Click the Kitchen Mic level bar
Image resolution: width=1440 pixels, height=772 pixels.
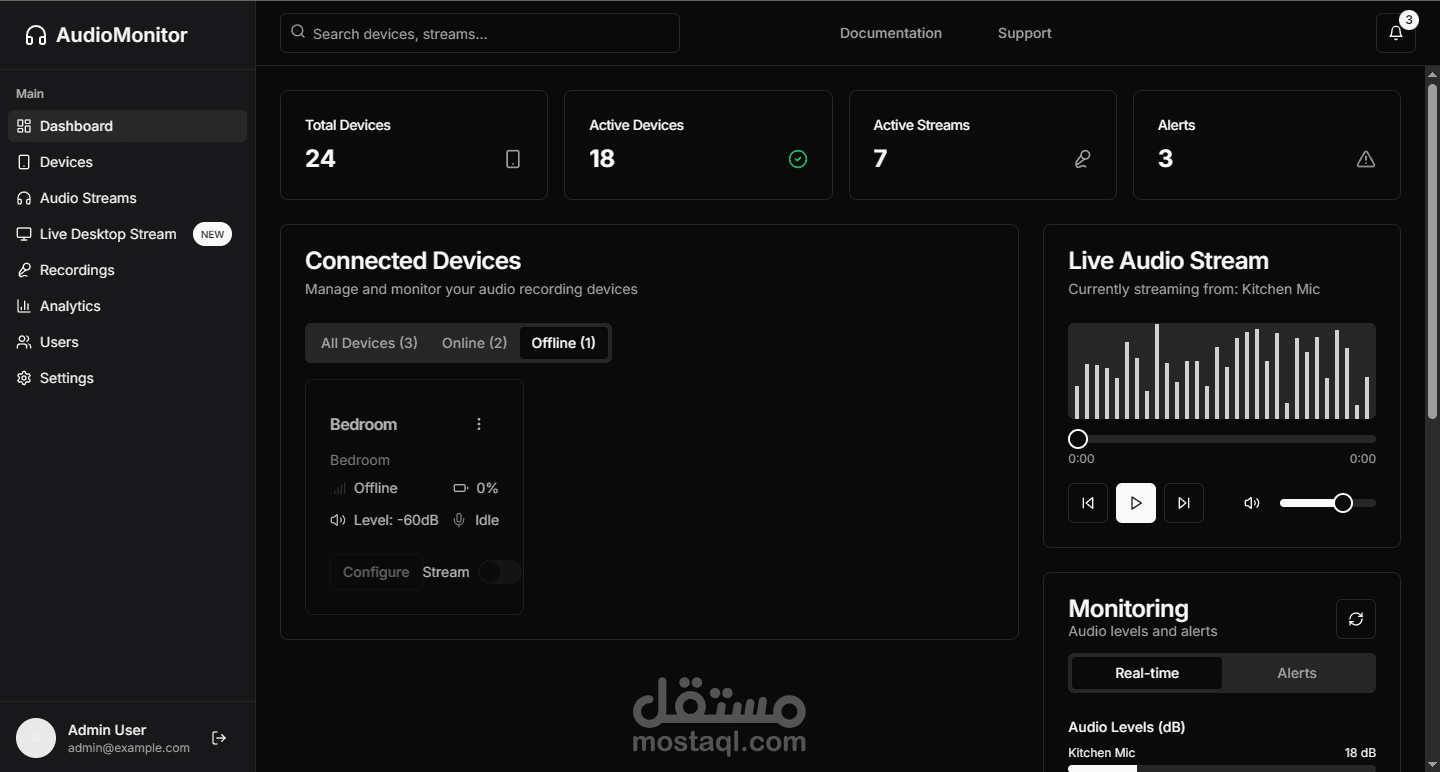click(x=1222, y=768)
